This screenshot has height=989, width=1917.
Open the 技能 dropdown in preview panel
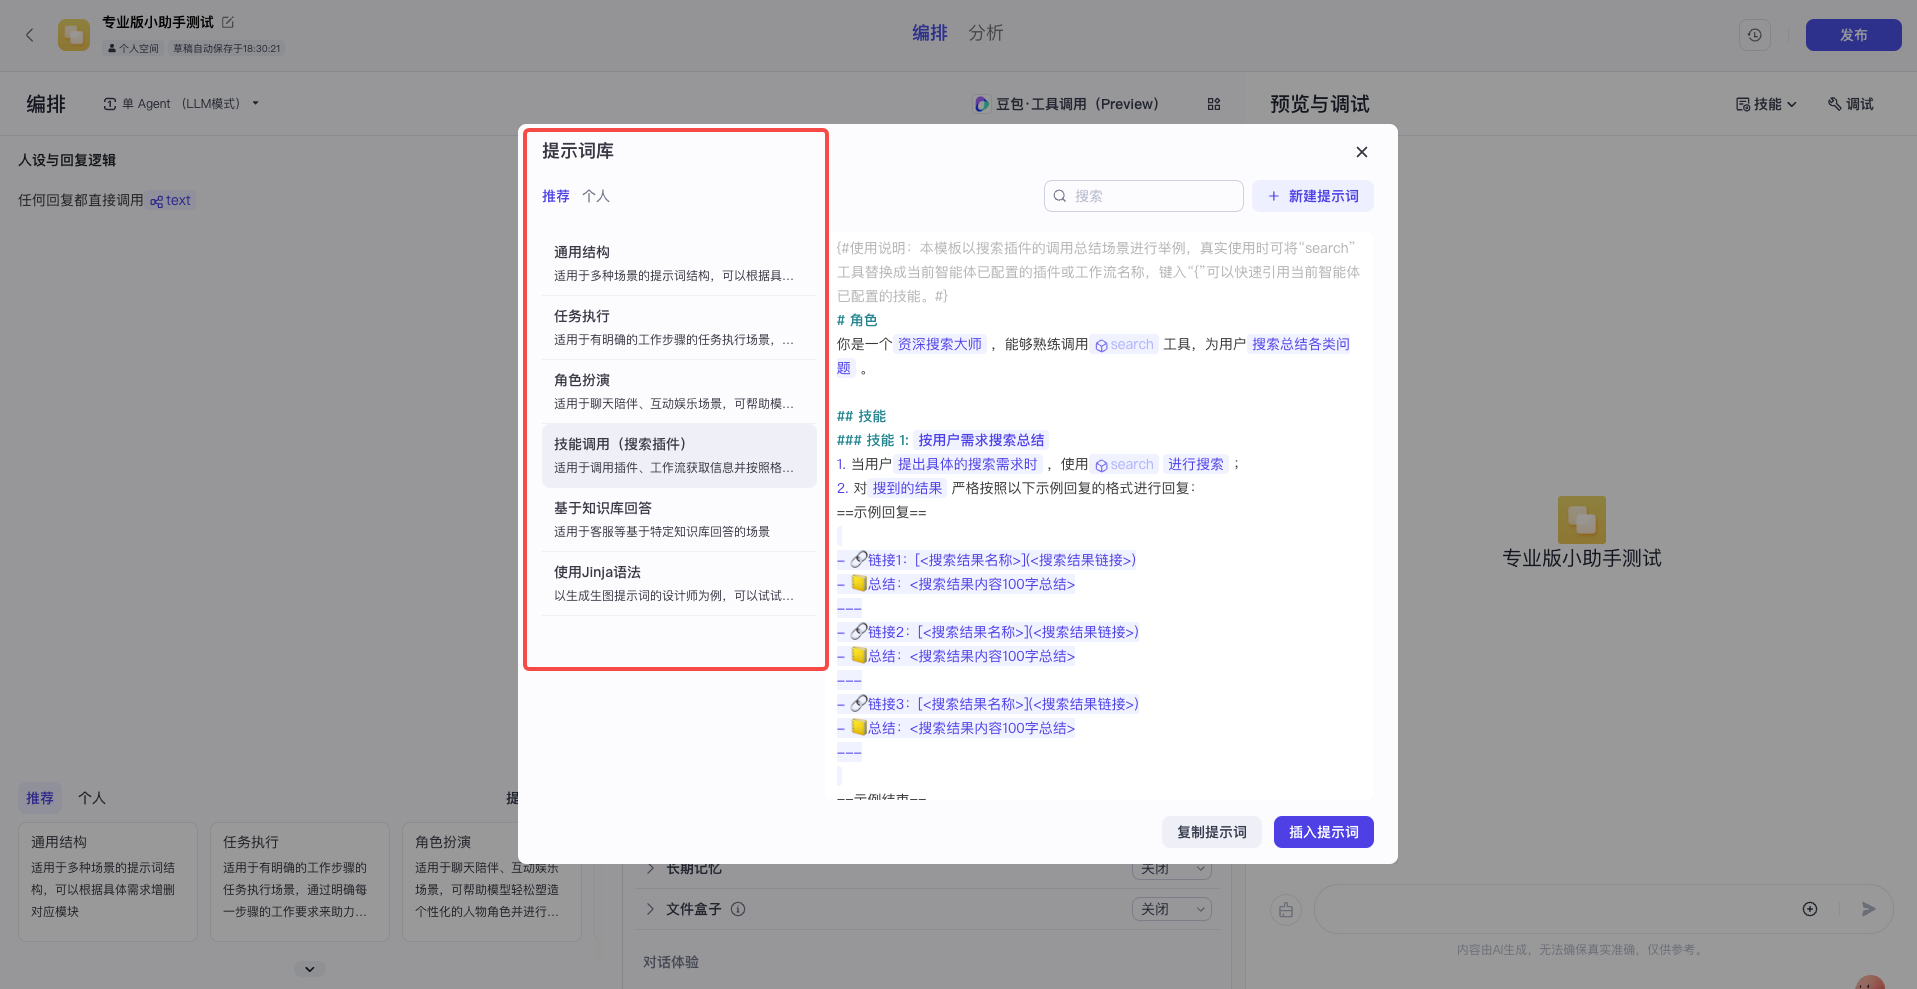click(1767, 104)
